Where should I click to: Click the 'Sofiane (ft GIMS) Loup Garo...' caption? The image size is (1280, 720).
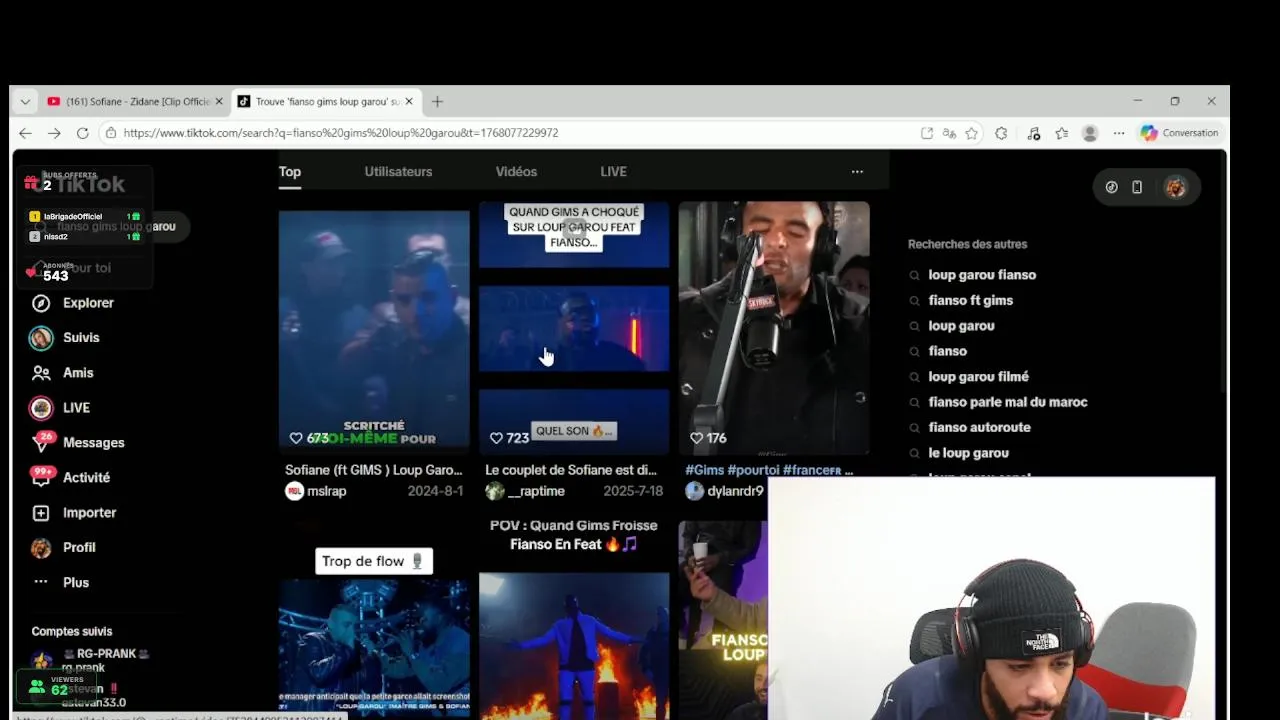(x=374, y=470)
